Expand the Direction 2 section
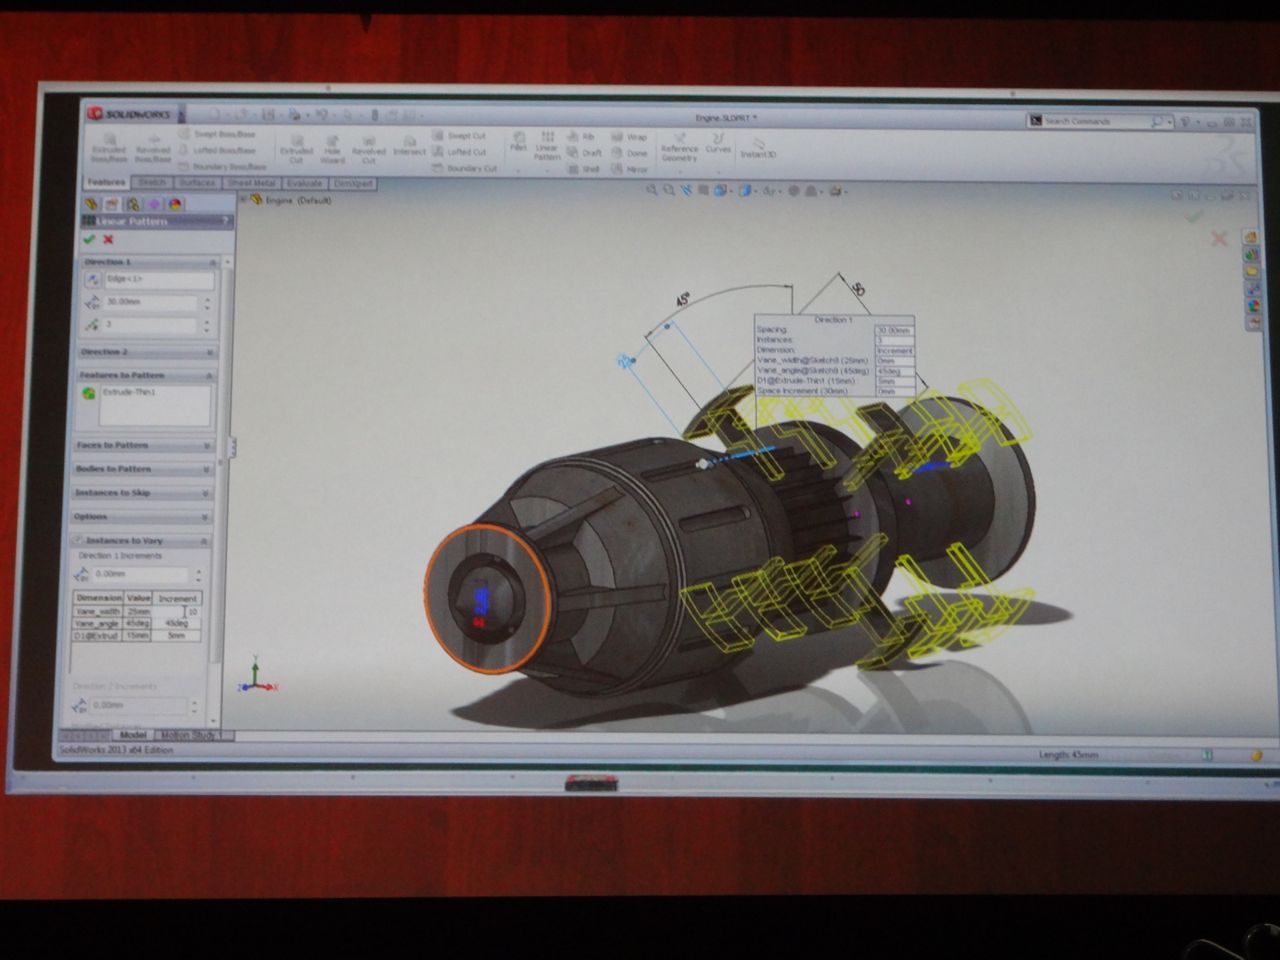This screenshot has width=1280, height=960. click(145, 352)
